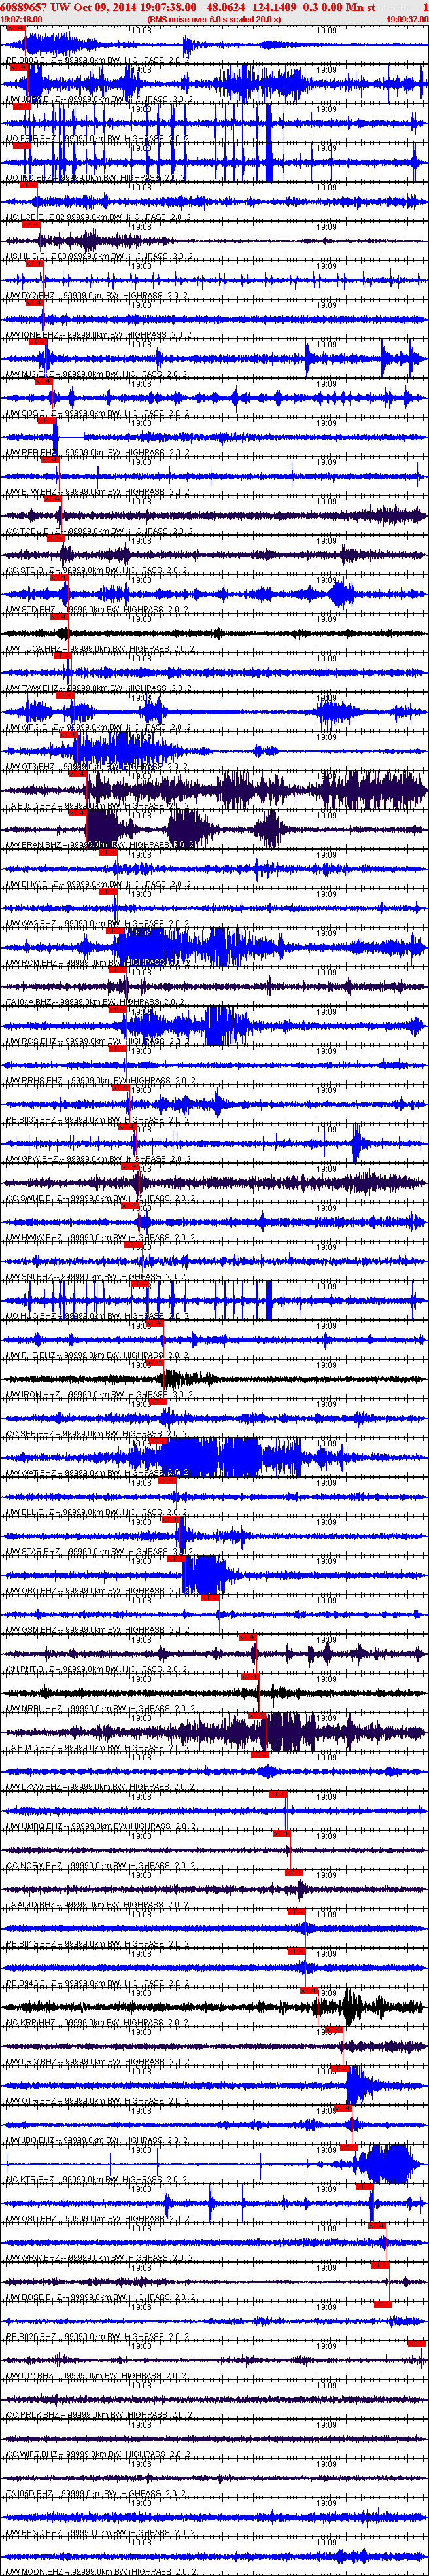Image resolution: width=429 pixels, height=2576 pixels.
Task: Select the UW STD EHZ station label
Action: pos(98,609)
